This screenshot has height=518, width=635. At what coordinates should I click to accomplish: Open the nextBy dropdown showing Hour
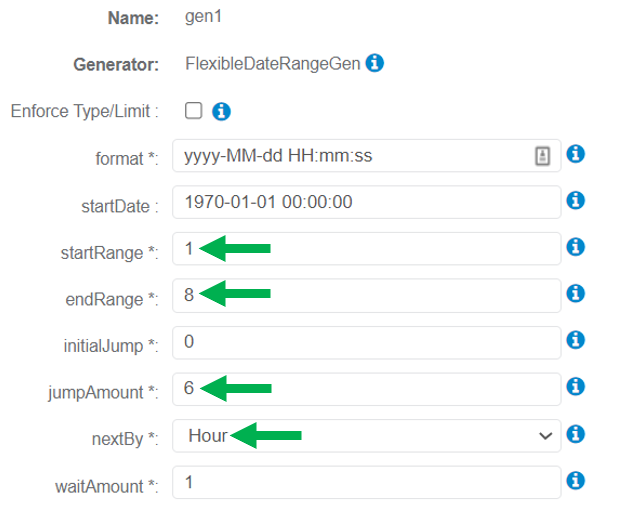pyautogui.click(x=367, y=436)
